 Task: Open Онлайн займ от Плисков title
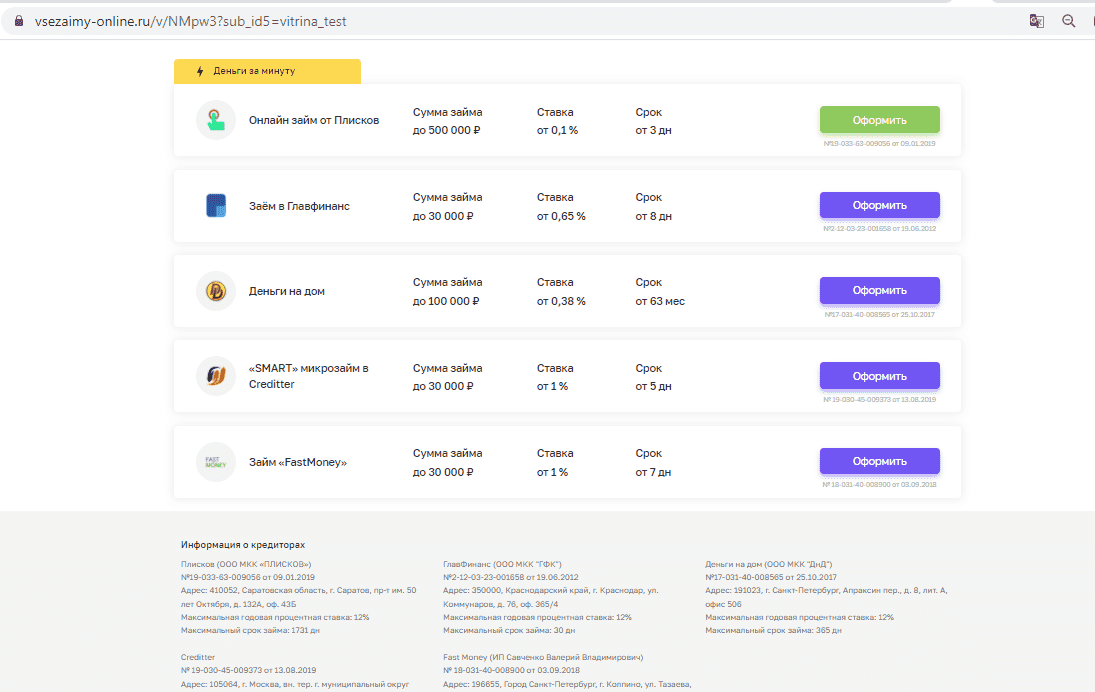coord(314,120)
